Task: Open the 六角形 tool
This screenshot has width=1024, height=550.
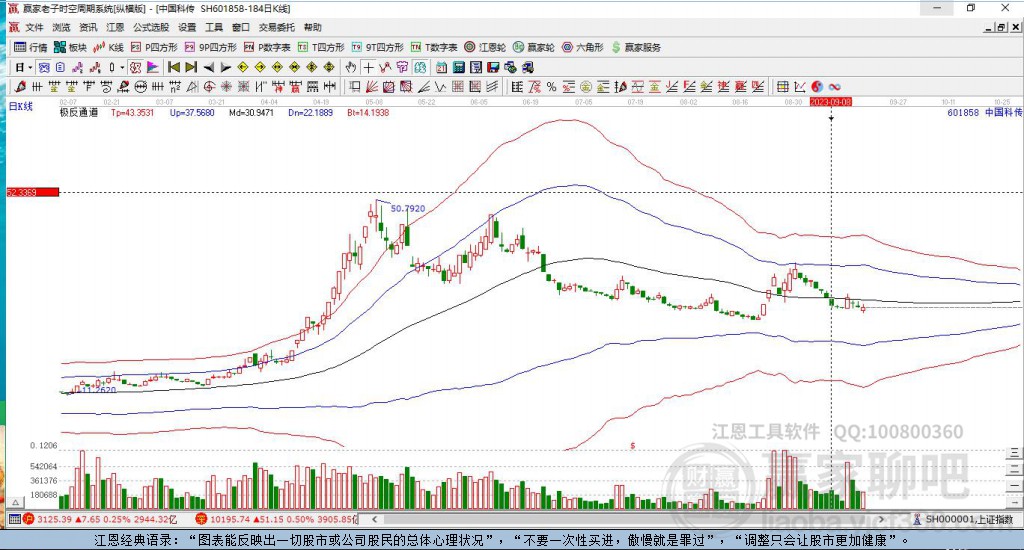Action: pyautogui.click(x=583, y=47)
